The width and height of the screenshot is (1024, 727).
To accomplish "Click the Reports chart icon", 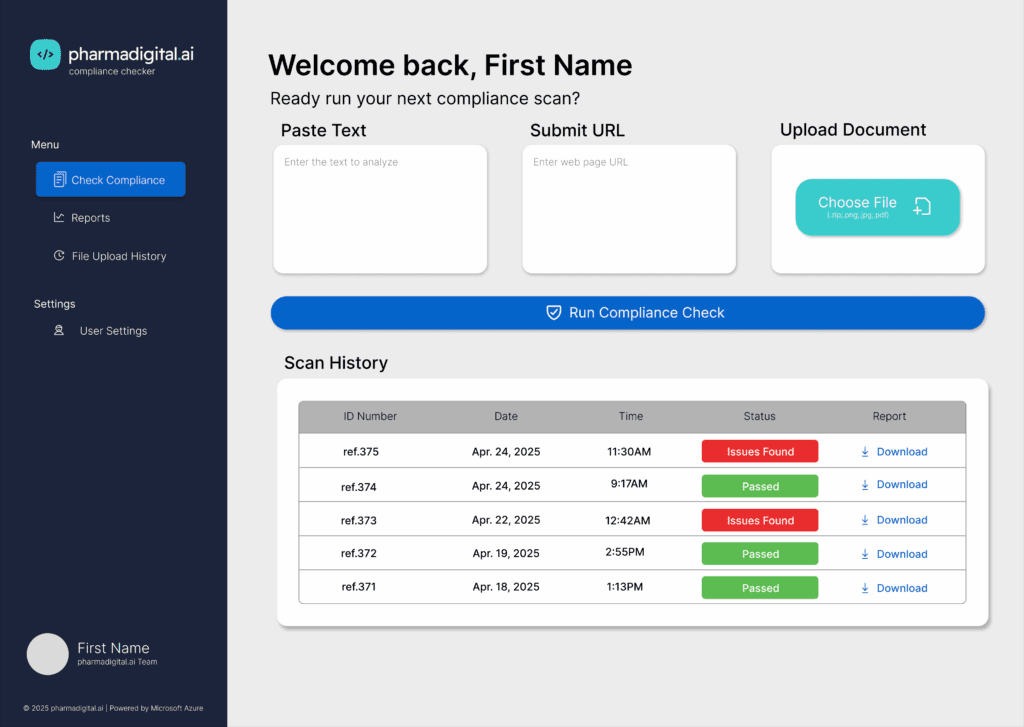I will pos(59,217).
